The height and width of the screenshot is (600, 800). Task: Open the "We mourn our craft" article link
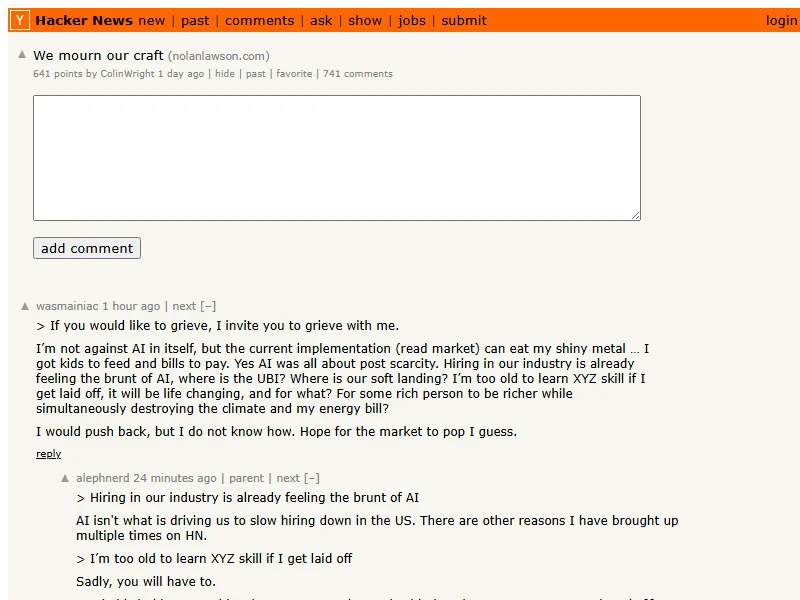coord(98,56)
